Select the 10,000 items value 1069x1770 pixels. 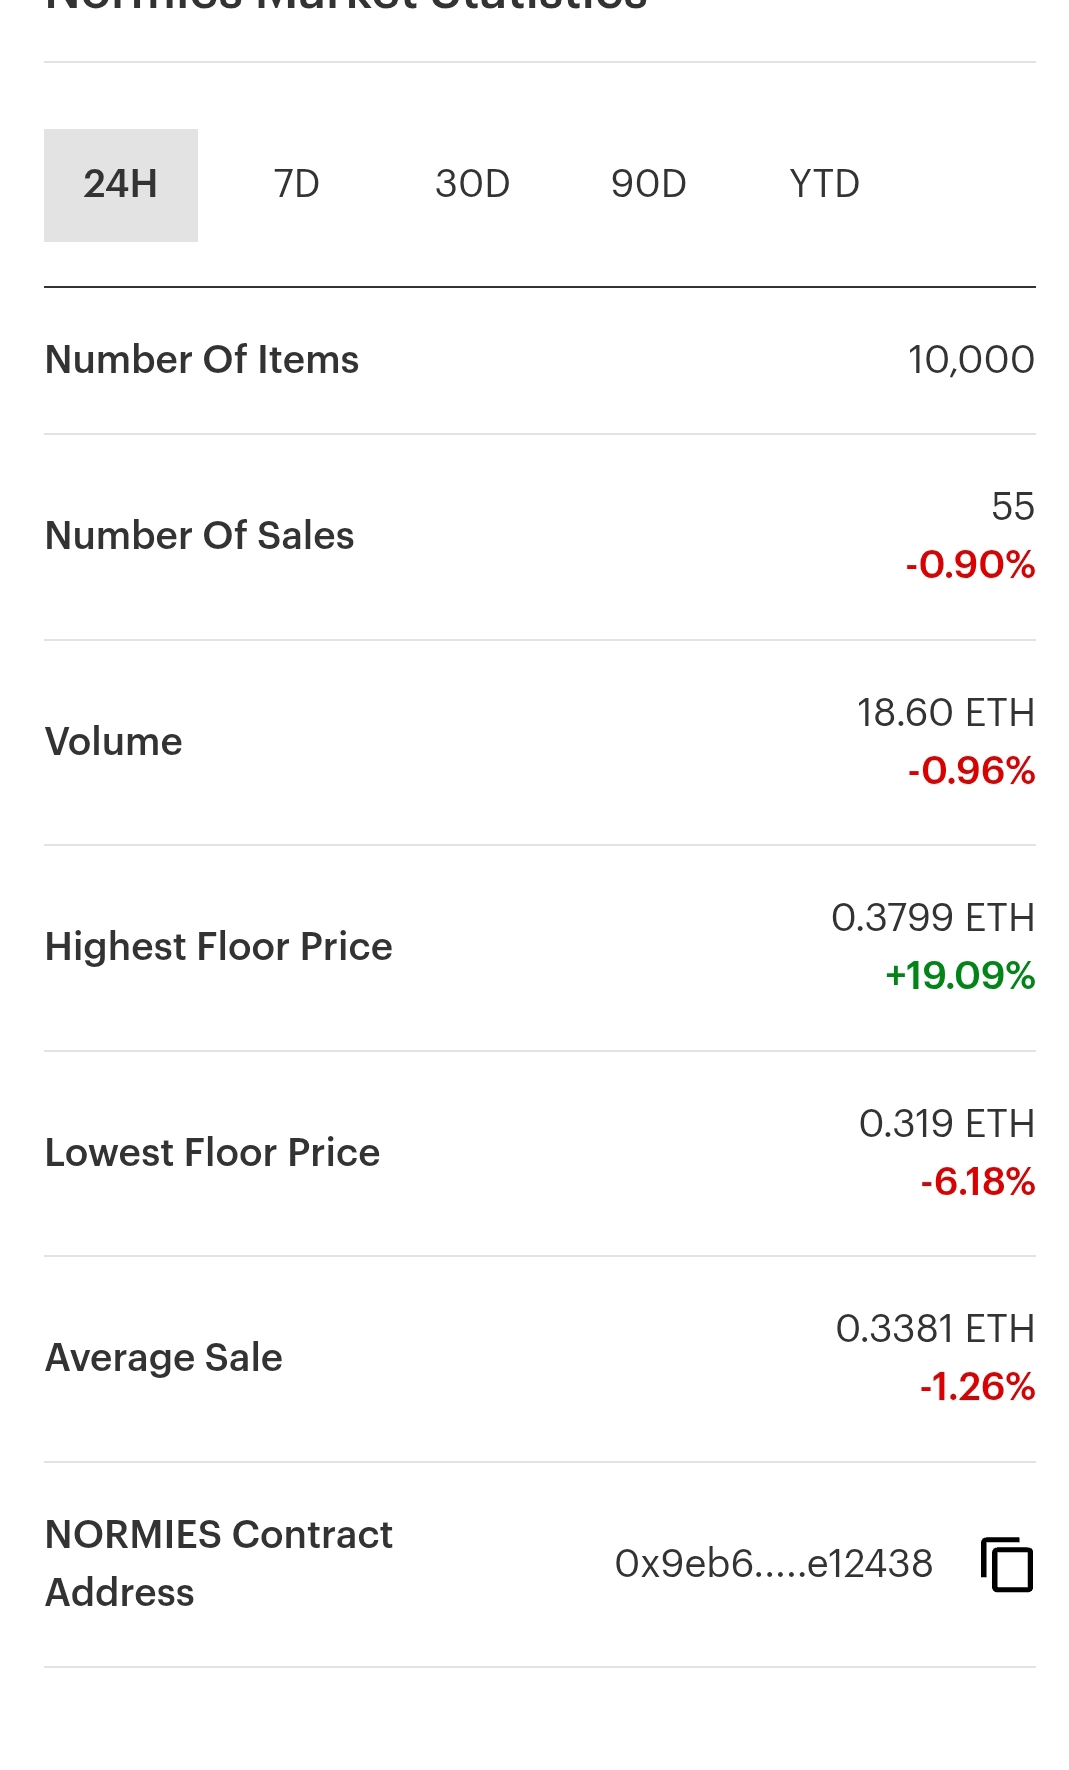(971, 360)
